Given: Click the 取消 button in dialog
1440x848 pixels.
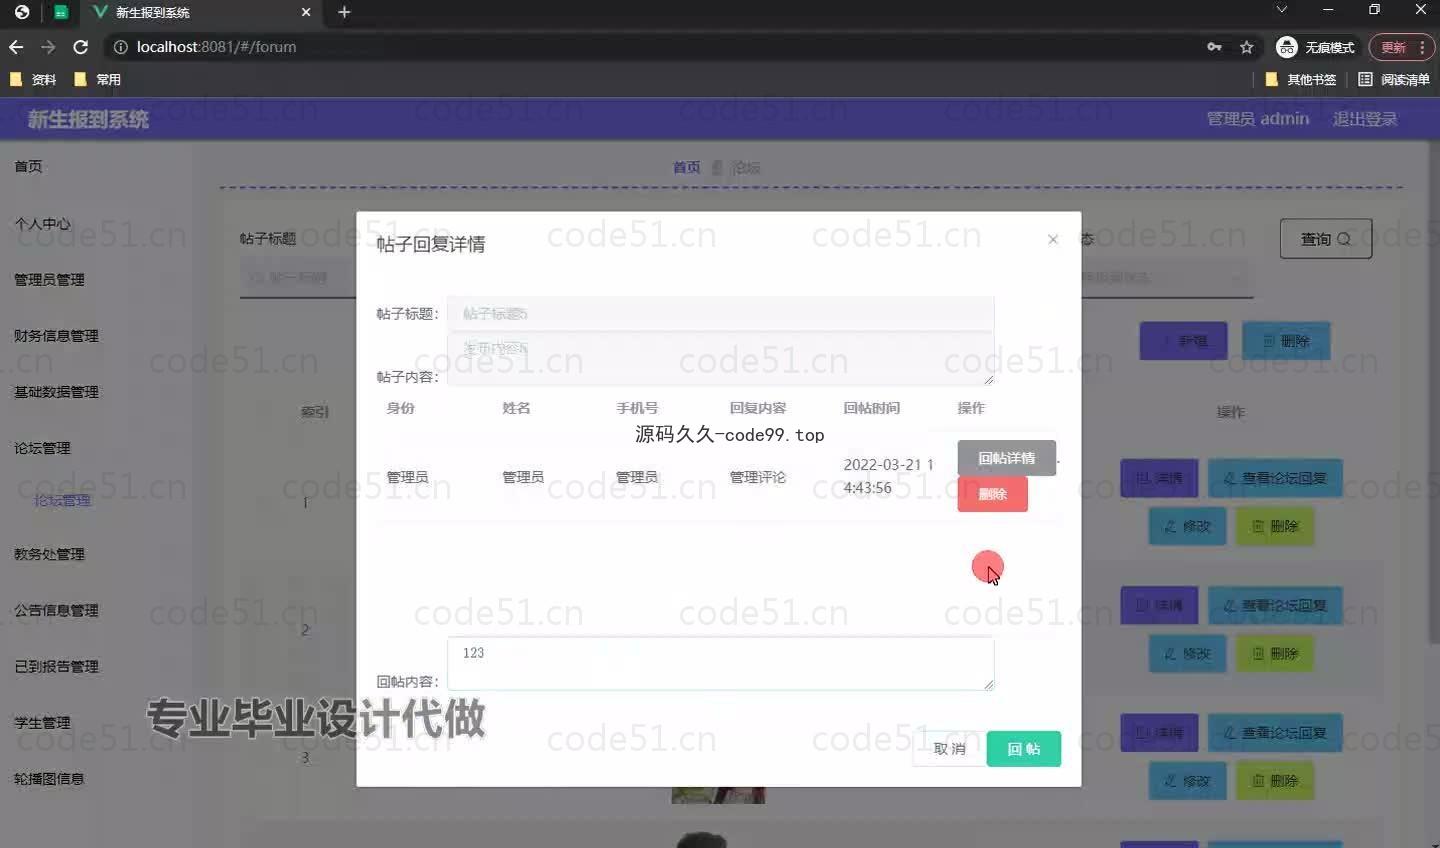Looking at the screenshot, I should [x=949, y=749].
